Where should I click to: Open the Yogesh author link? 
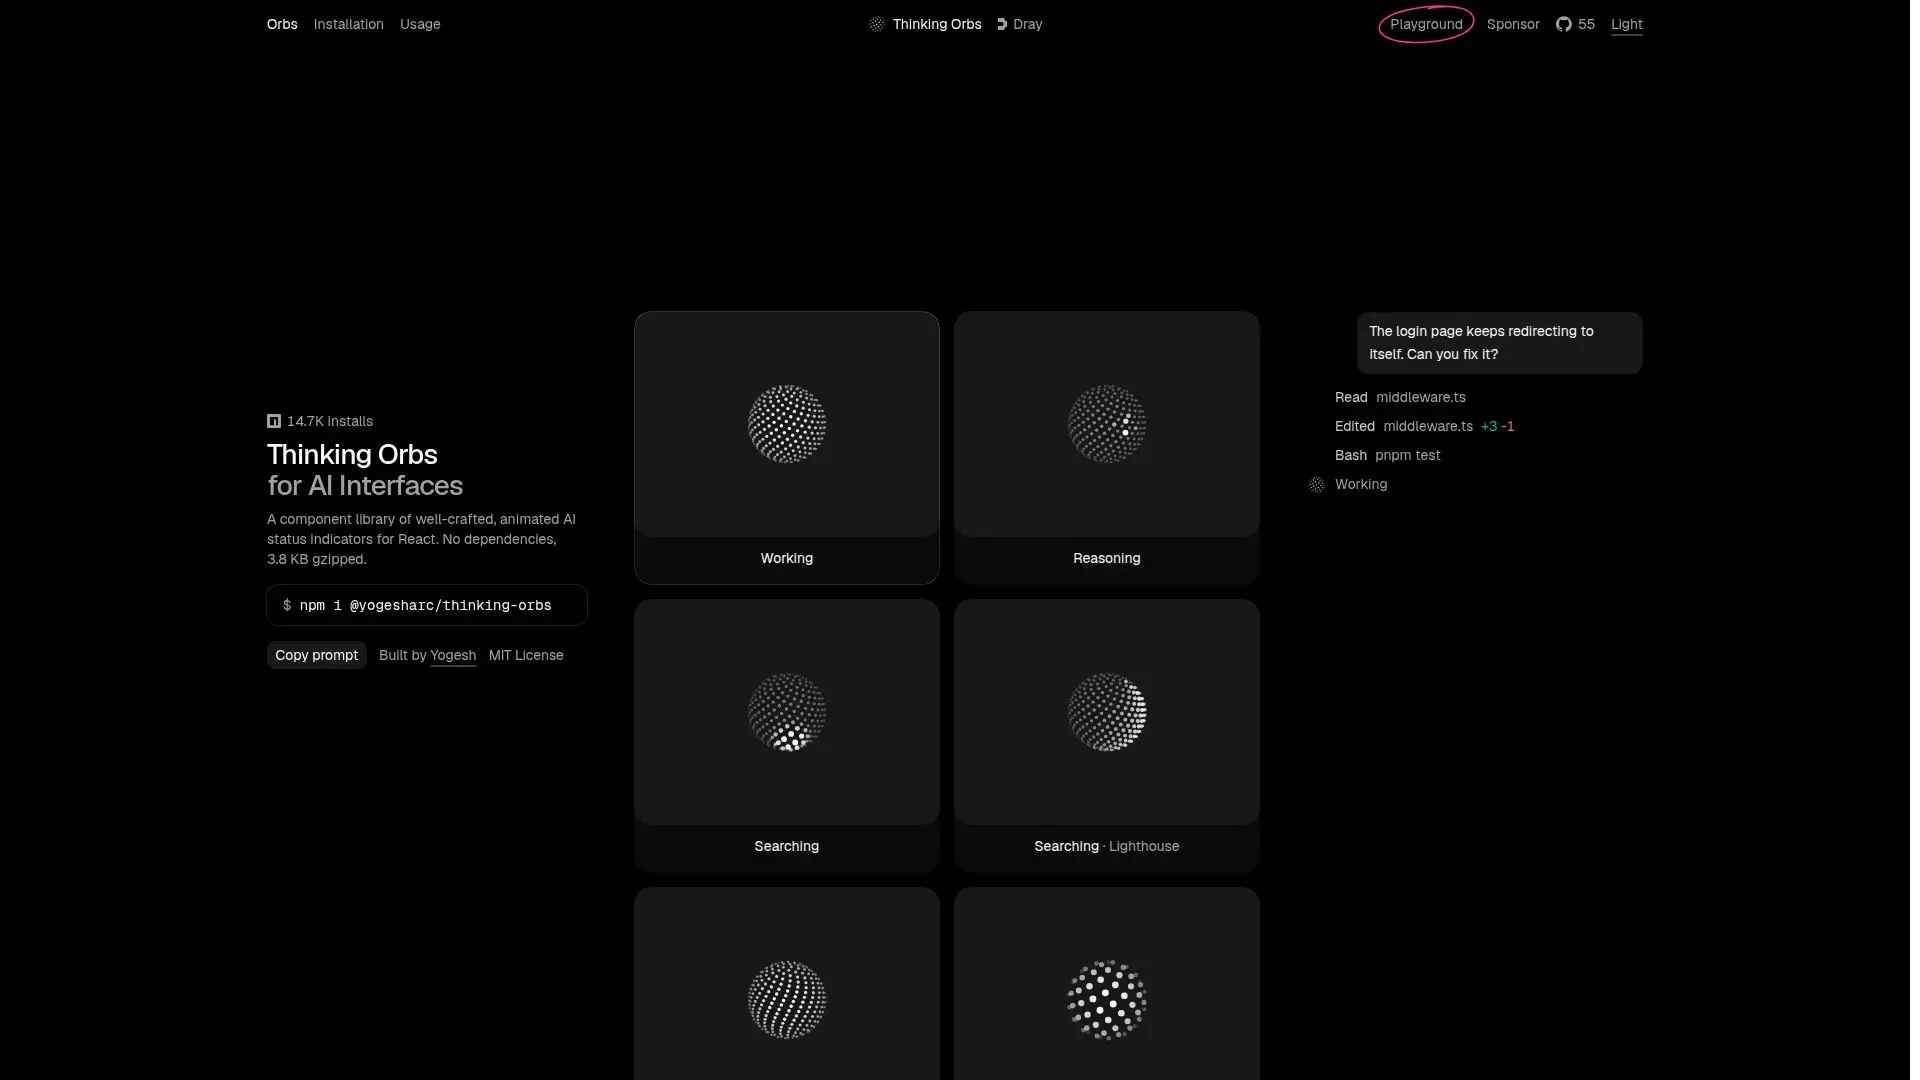coord(453,655)
